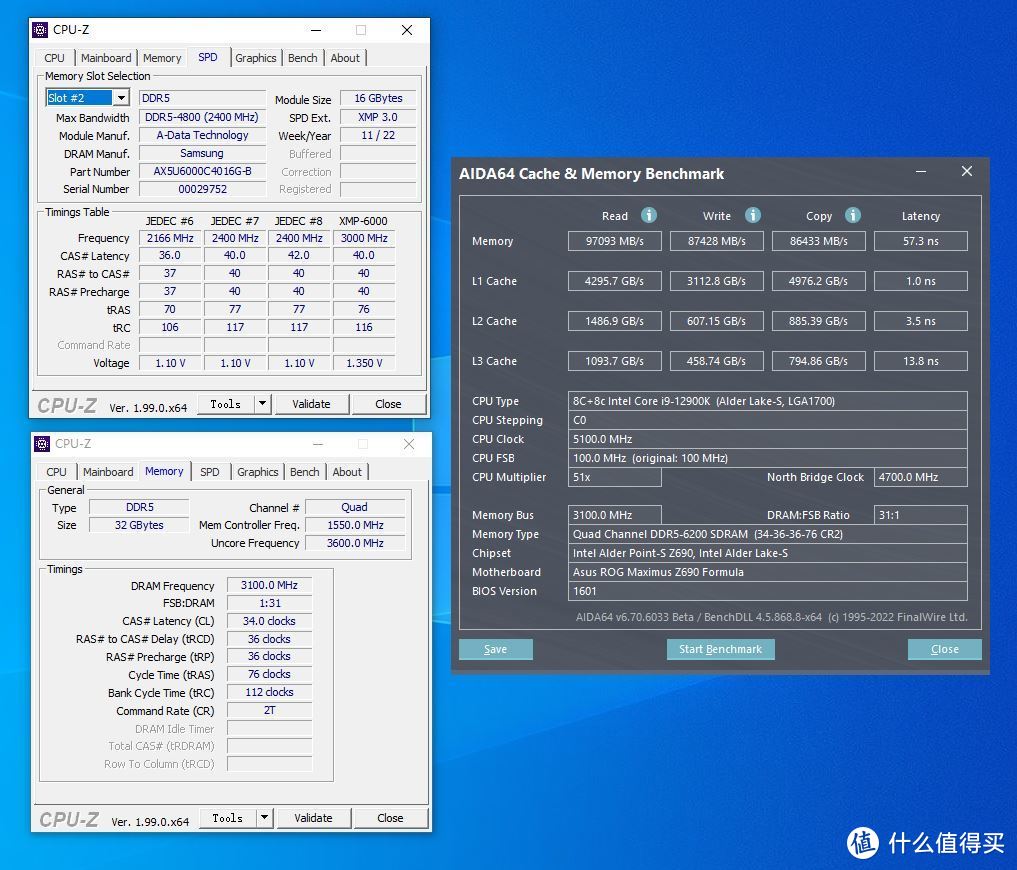The height and width of the screenshot is (870, 1017).
Task: Click the Write info icon in AIDA64
Action: click(x=753, y=215)
